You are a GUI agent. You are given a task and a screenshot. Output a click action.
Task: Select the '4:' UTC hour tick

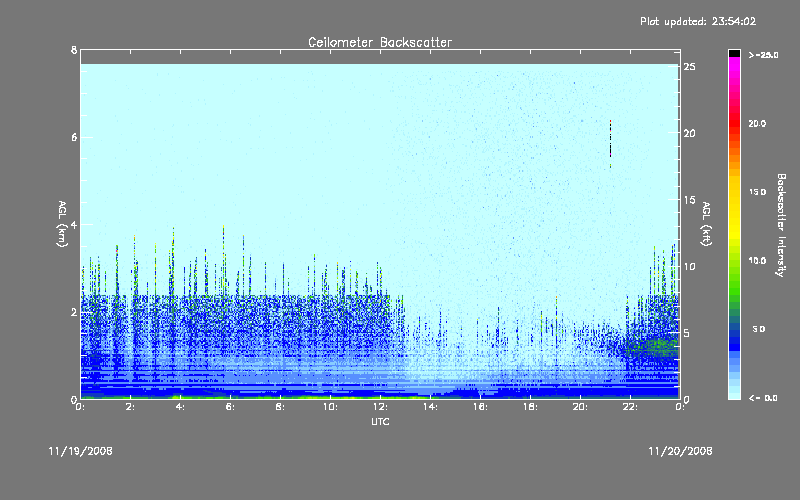click(x=180, y=407)
